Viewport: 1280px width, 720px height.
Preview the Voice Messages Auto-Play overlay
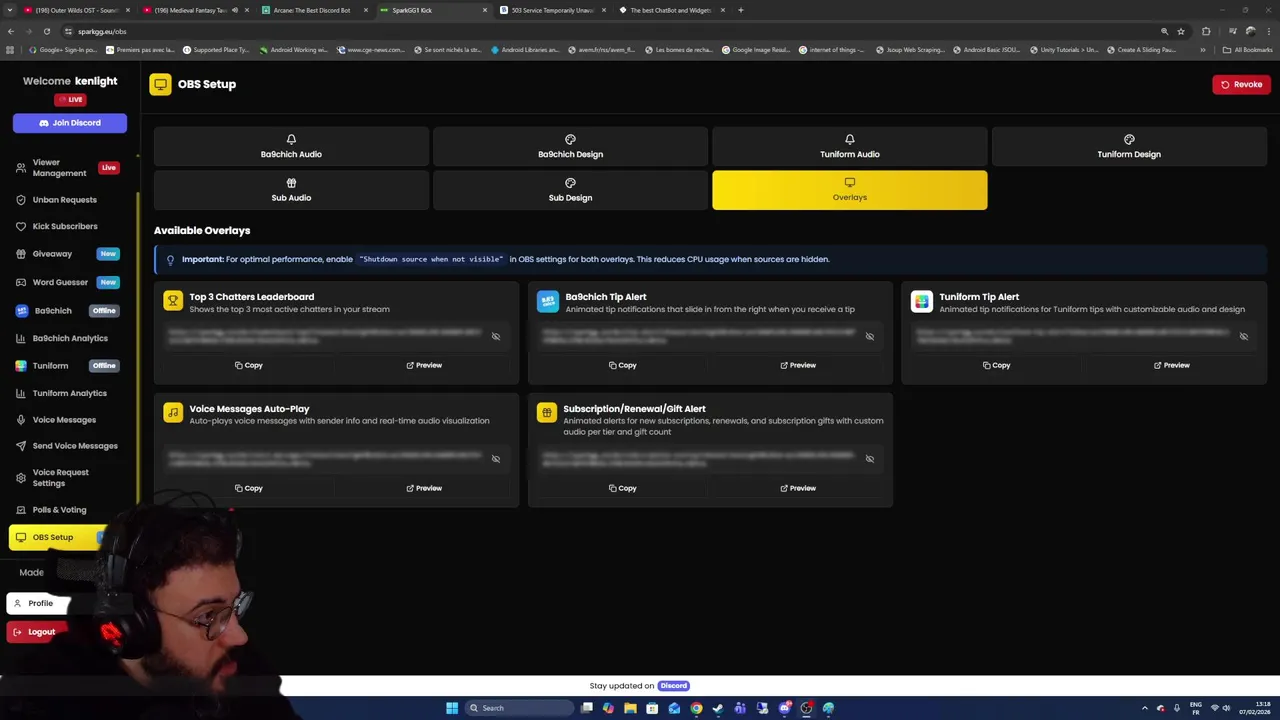tap(424, 488)
